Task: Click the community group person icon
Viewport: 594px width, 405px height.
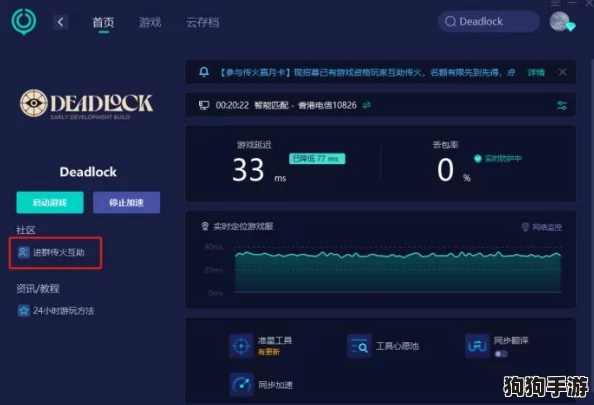Action: [23, 252]
